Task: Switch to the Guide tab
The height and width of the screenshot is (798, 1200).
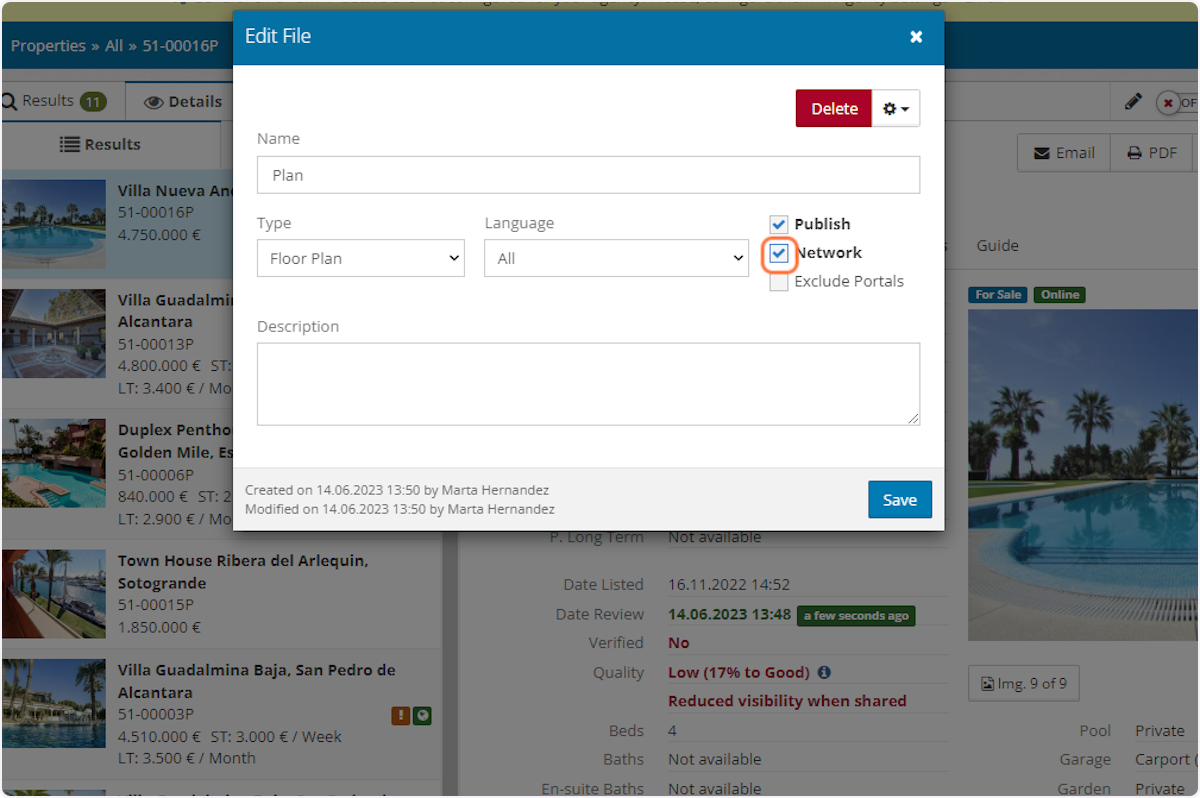Action: click(x=1000, y=245)
